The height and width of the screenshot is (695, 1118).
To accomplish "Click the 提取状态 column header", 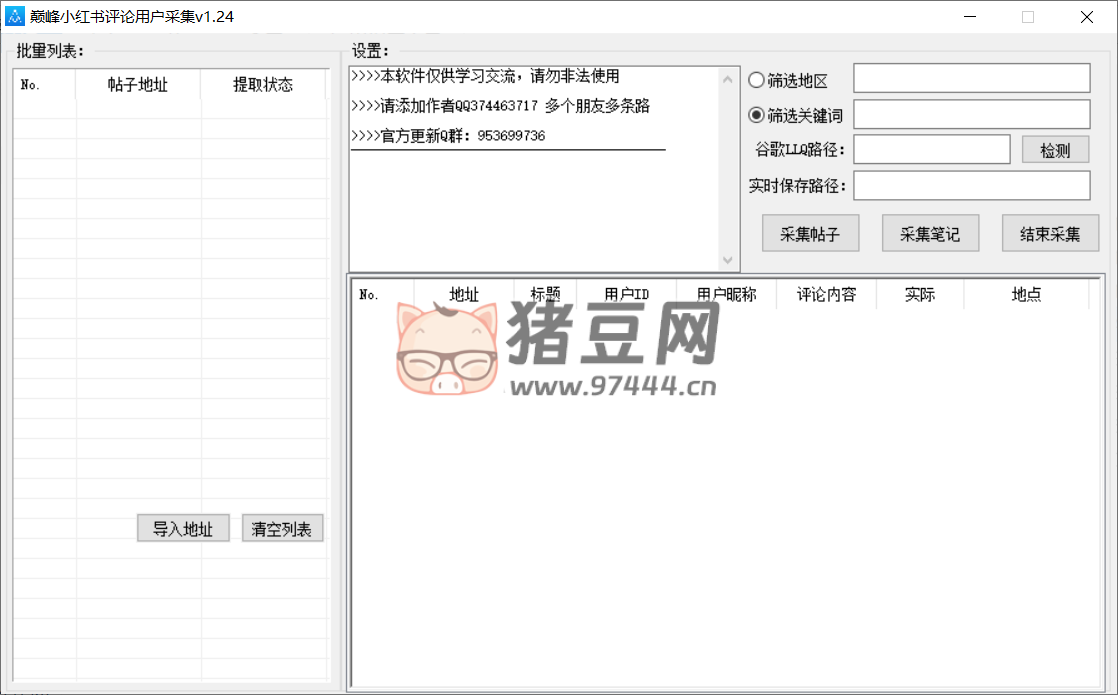I will [263, 85].
